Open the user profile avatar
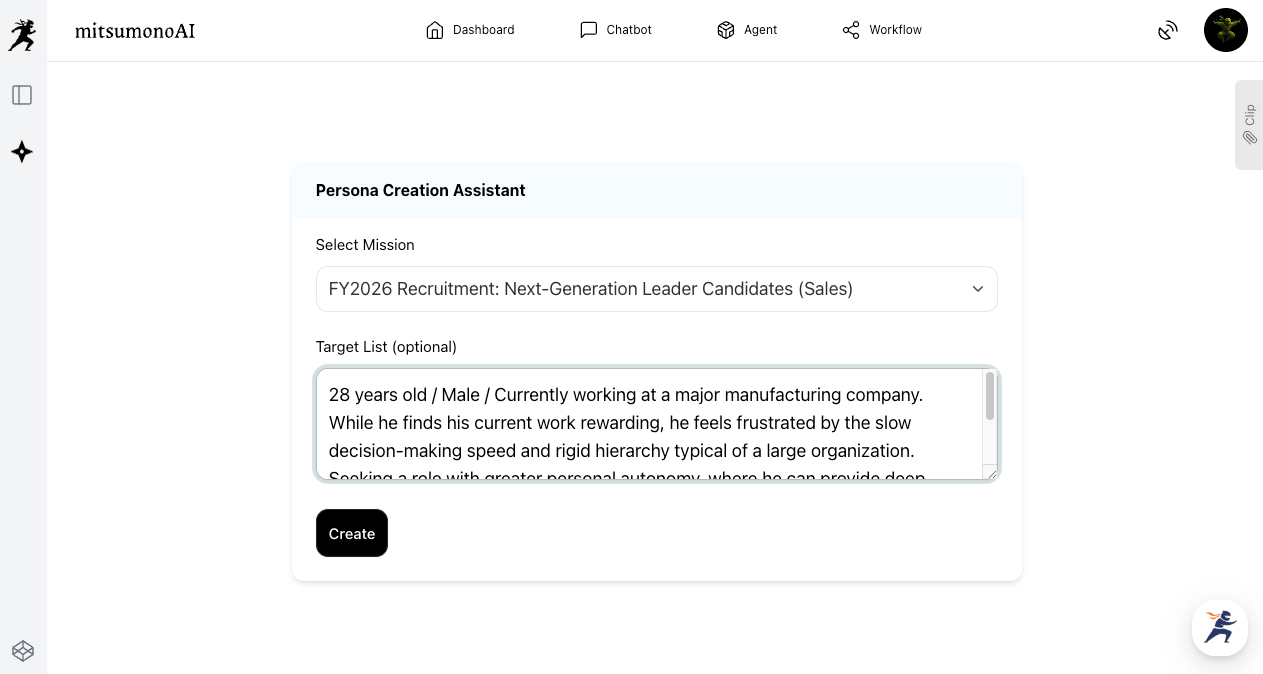The width and height of the screenshot is (1263, 674). pos(1225,31)
